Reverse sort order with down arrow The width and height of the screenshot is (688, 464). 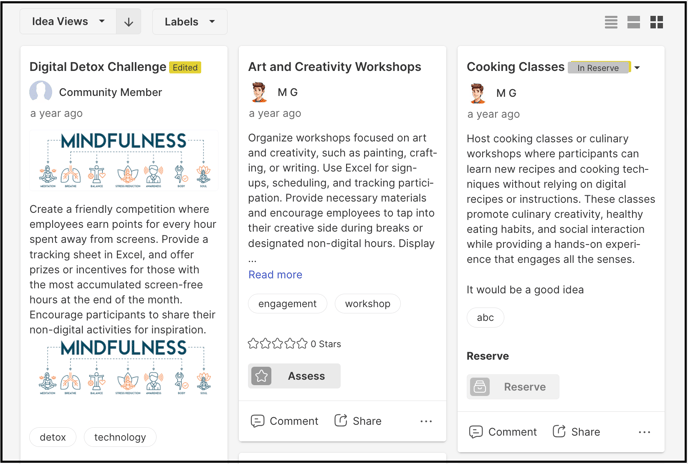click(129, 22)
